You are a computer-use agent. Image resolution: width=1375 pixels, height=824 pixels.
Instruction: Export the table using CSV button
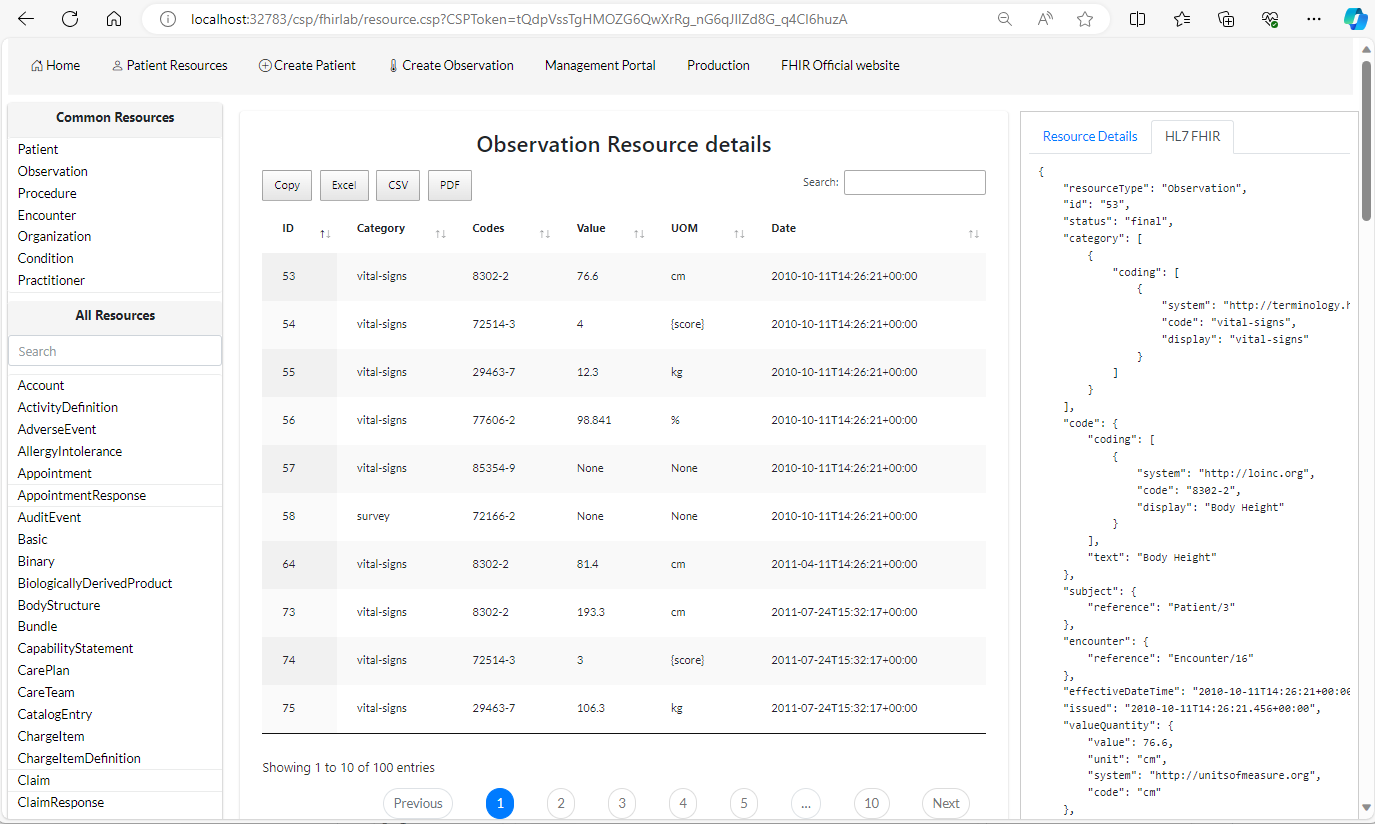[x=398, y=185]
